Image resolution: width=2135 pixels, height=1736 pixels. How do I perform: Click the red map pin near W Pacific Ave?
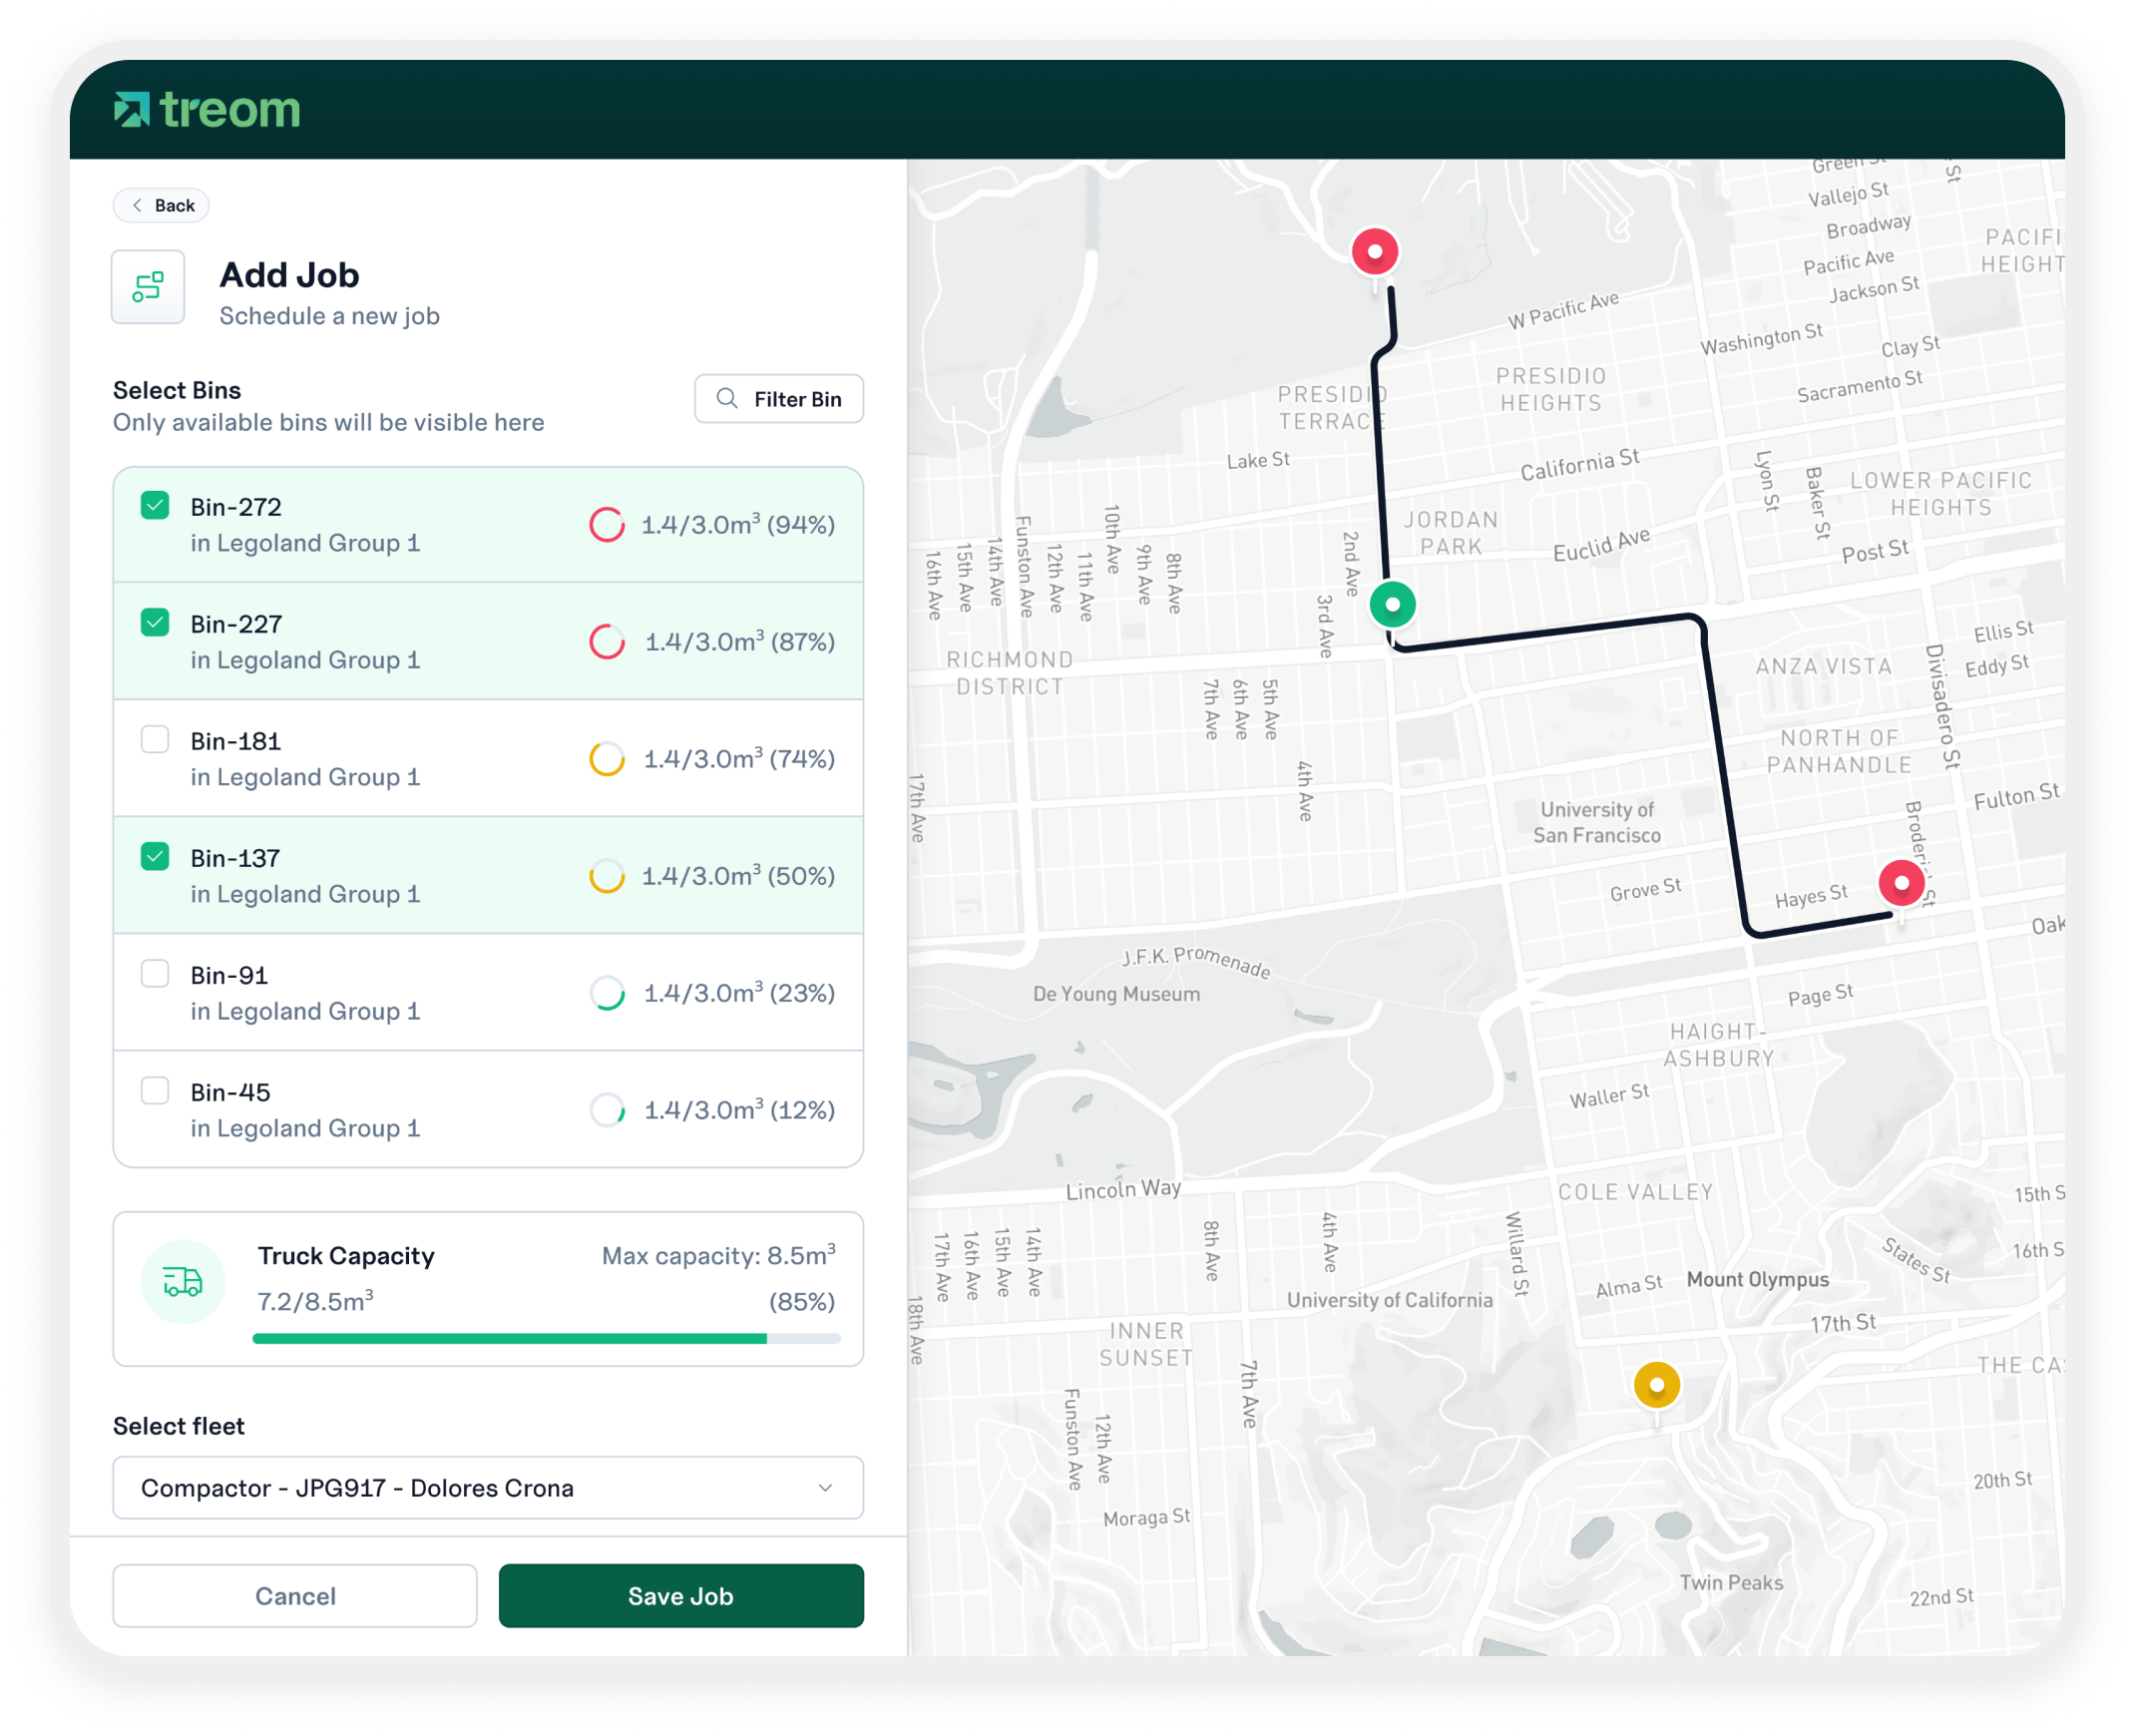(x=1375, y=251)
